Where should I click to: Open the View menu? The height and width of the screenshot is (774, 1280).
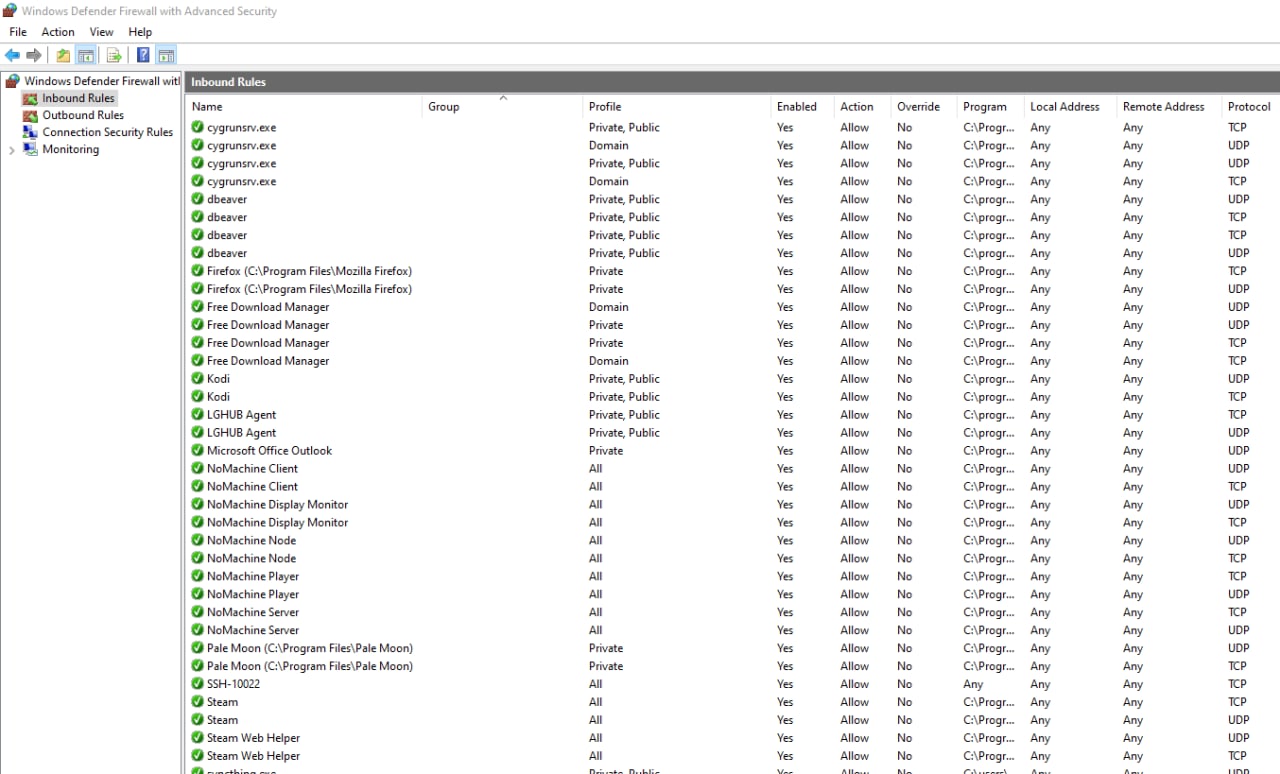[101, 32]
